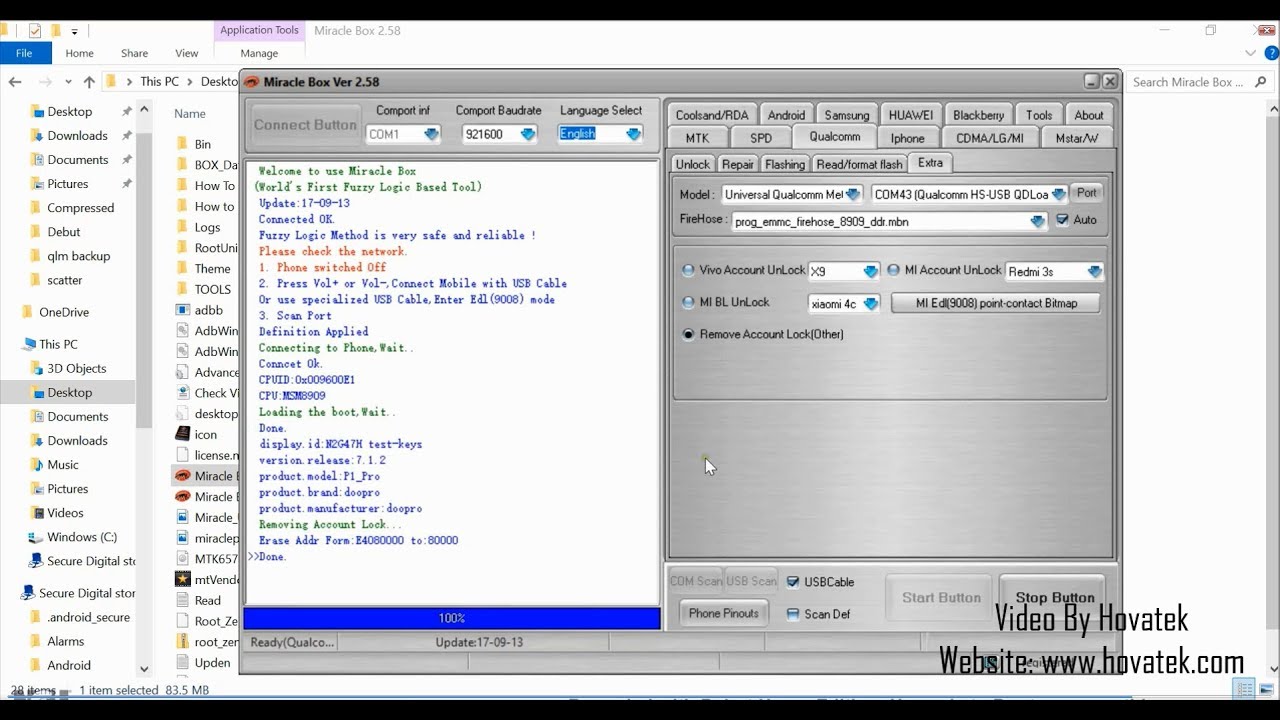Open the Model Universal Qualcomm dropdown
This screenshot has width=1280, height=720.
click(853, 195)
